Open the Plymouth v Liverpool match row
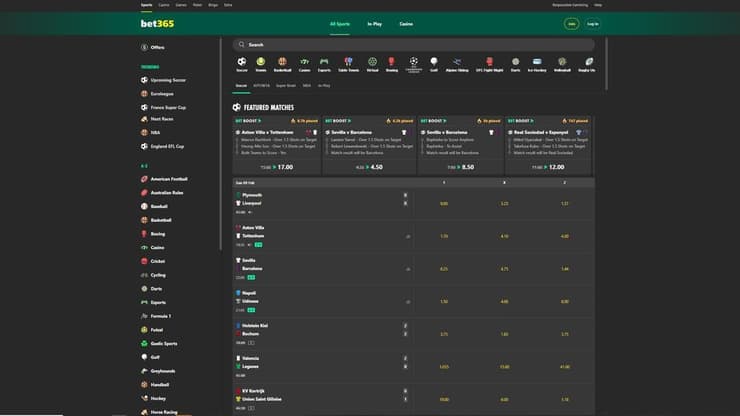 [413, 204]
